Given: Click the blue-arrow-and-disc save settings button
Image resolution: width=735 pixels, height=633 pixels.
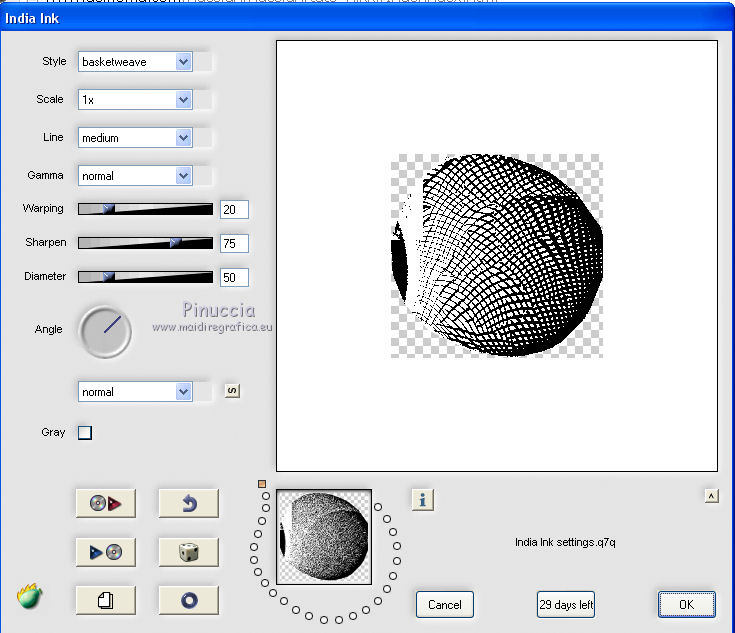Looking at the screenshot, I should point(106,552).
